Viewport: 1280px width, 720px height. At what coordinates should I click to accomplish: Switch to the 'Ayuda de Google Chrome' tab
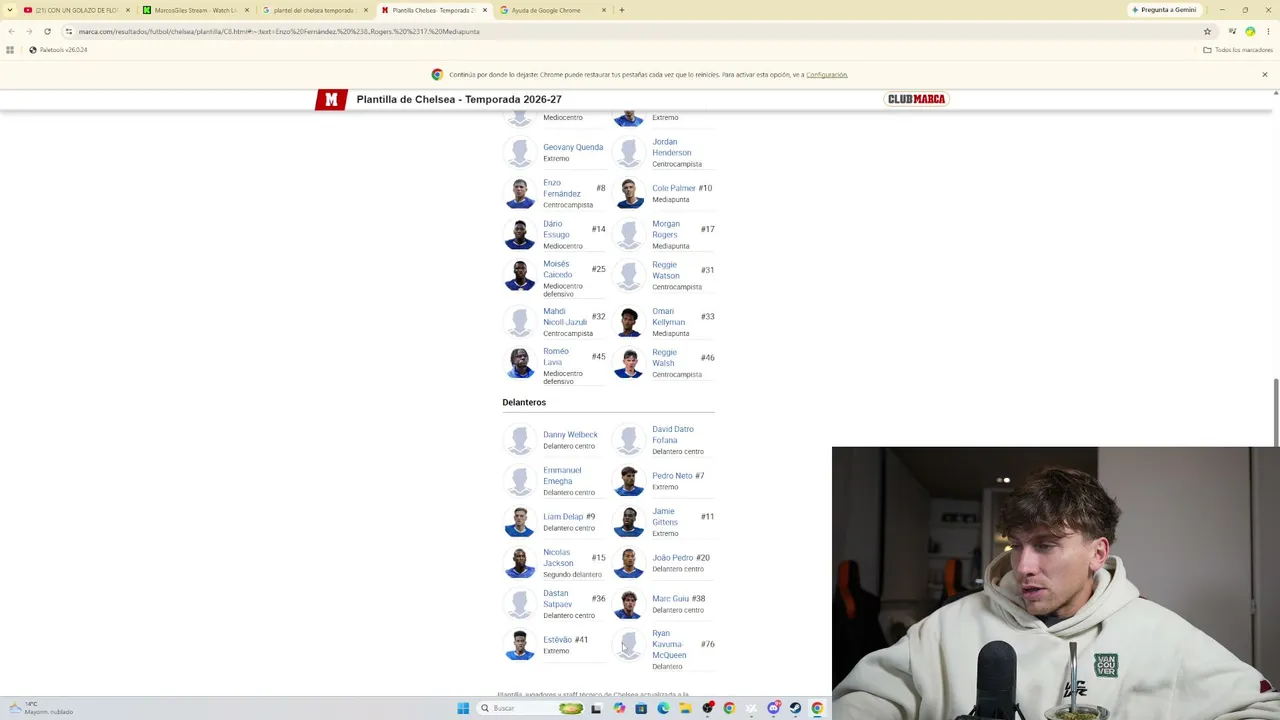552,10
